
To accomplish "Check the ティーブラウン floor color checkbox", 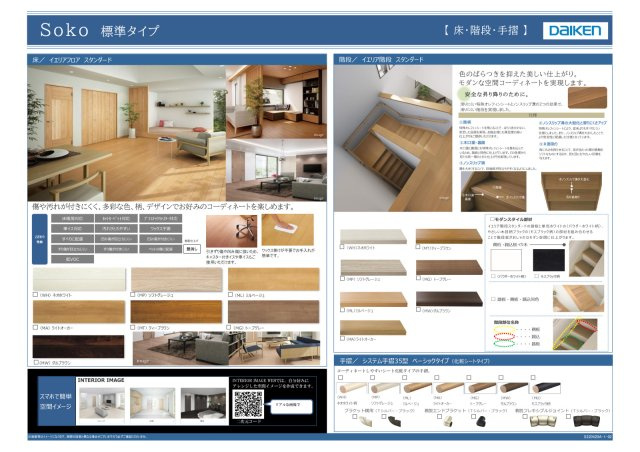I will (x=133, y=327).
